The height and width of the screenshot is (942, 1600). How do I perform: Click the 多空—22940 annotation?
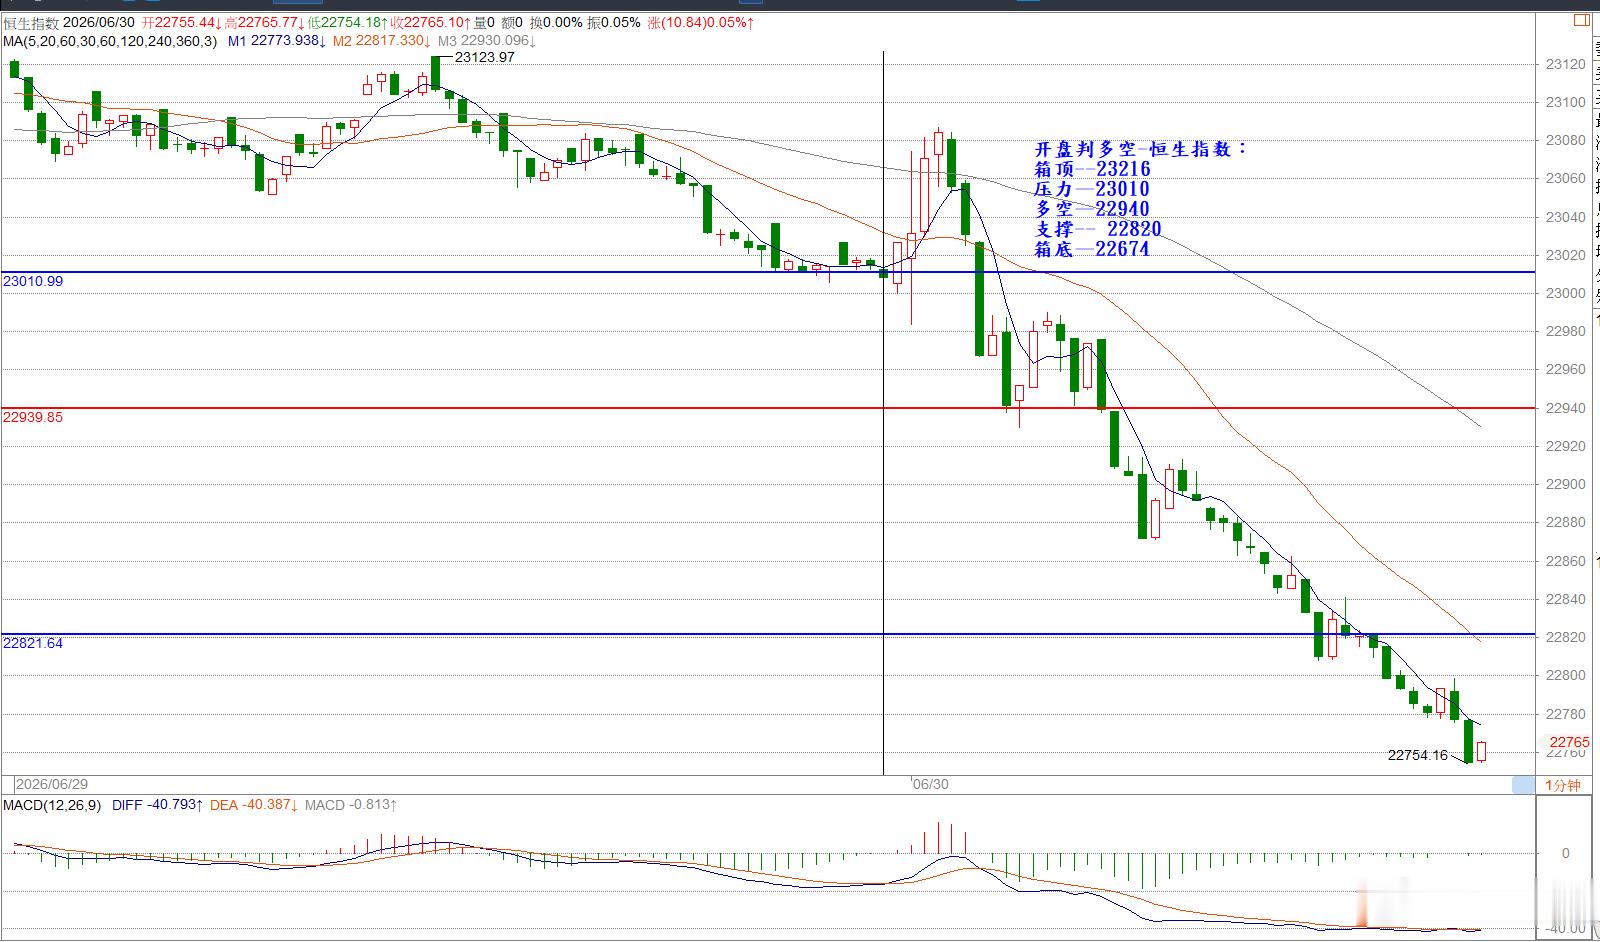point(1092,209)
